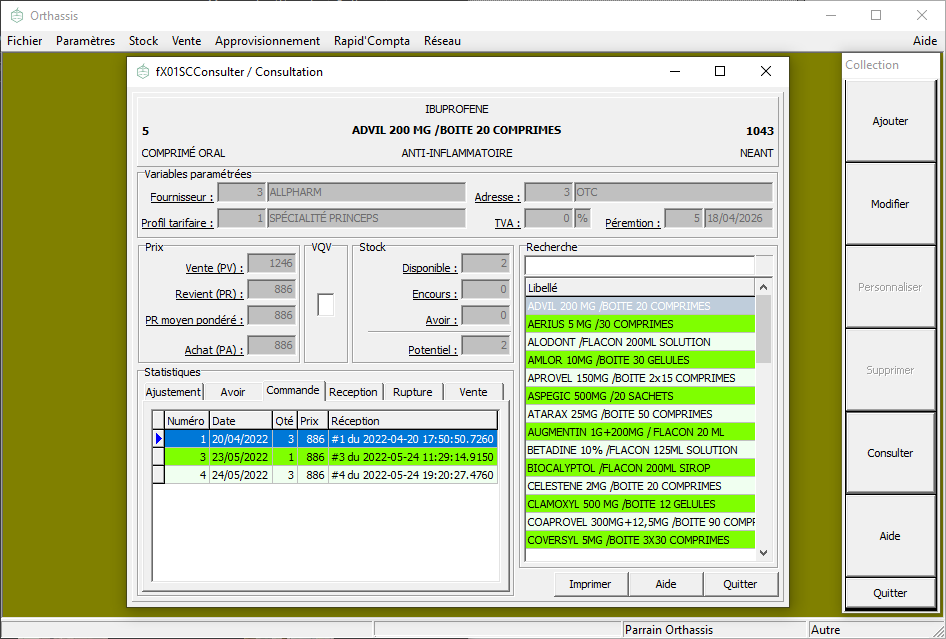Select the Commande statistics tab
The image size is (946, 639).
293,390
